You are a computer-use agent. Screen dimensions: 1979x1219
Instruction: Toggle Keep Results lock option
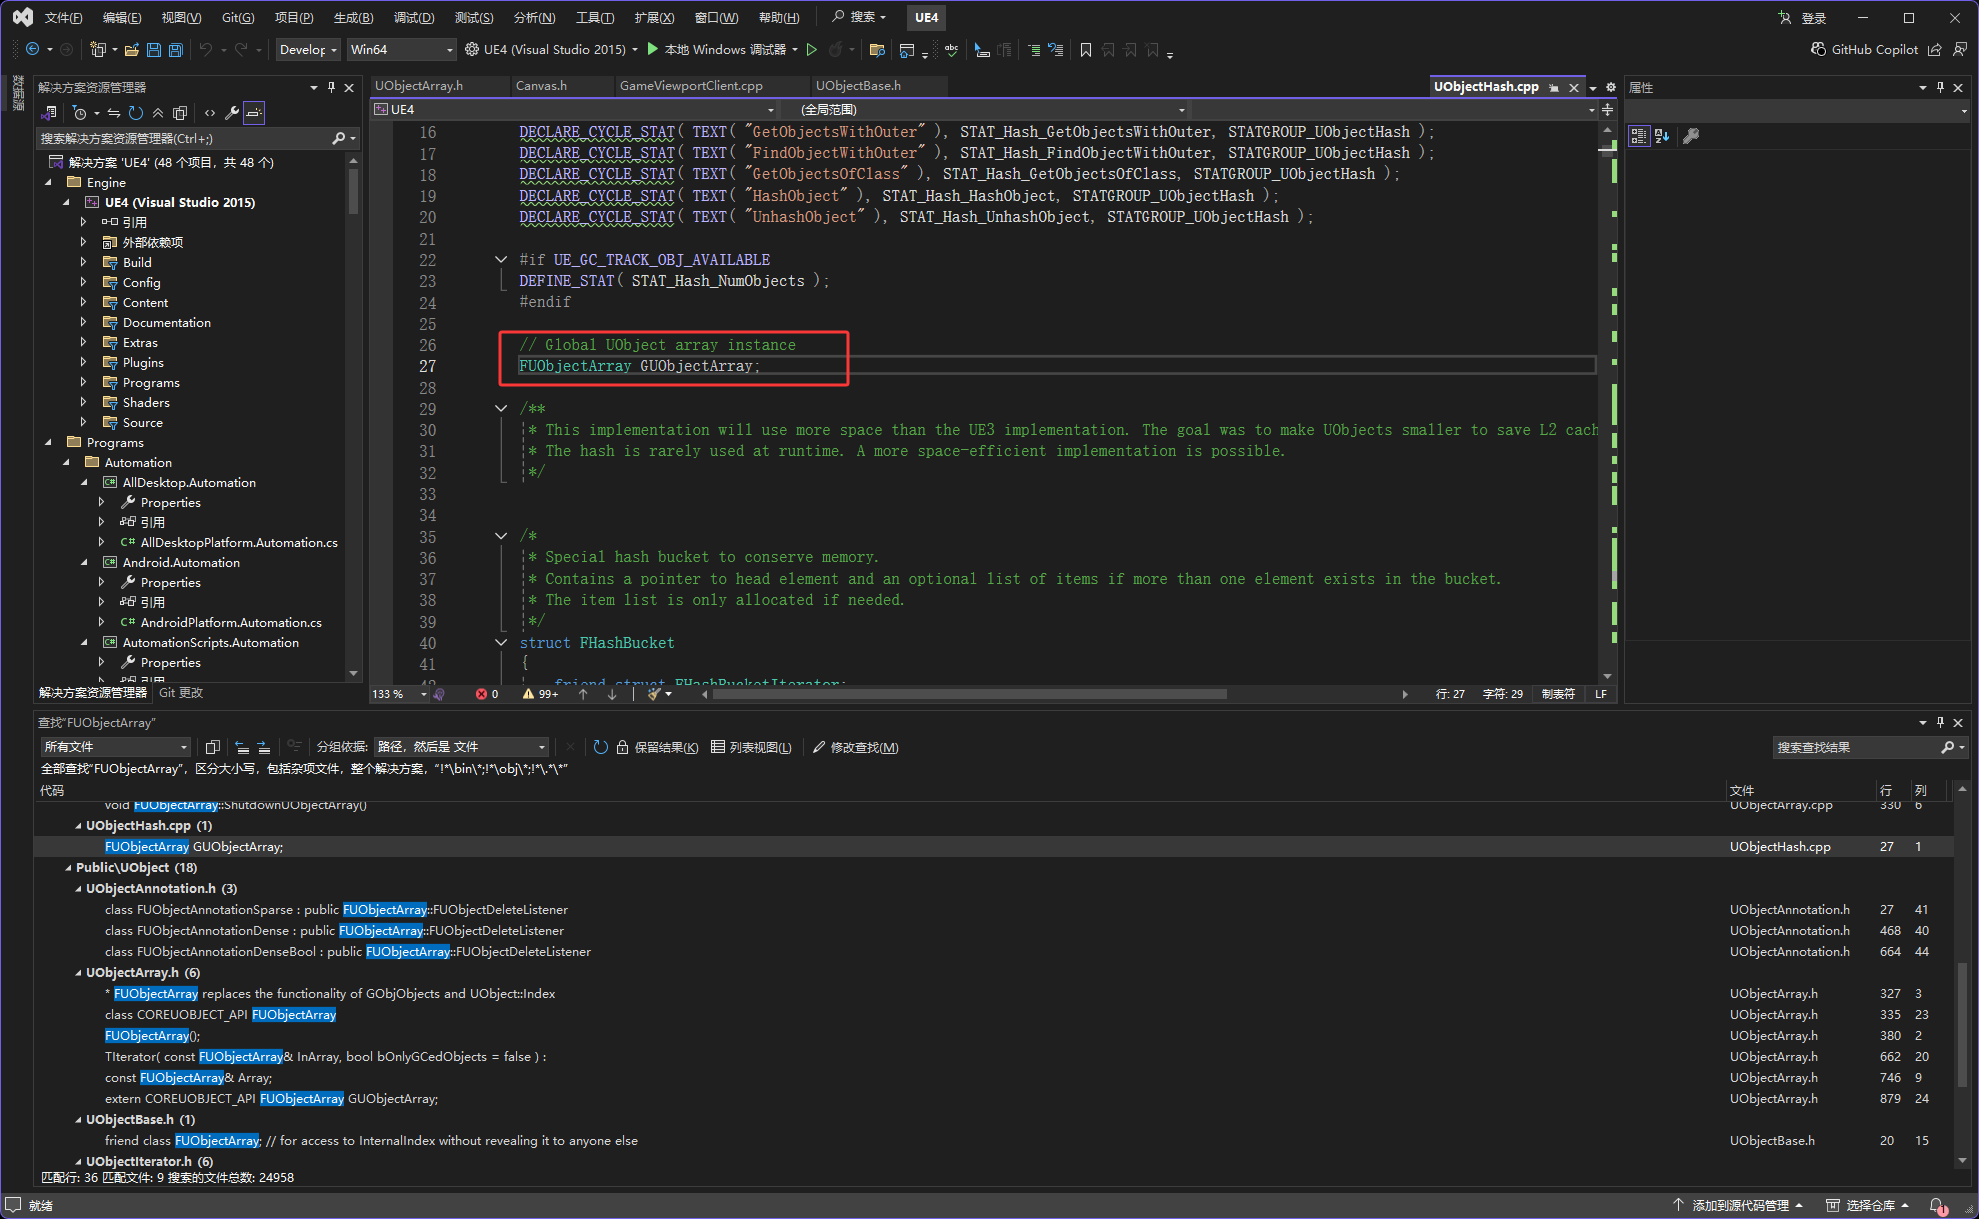(657, 747)
